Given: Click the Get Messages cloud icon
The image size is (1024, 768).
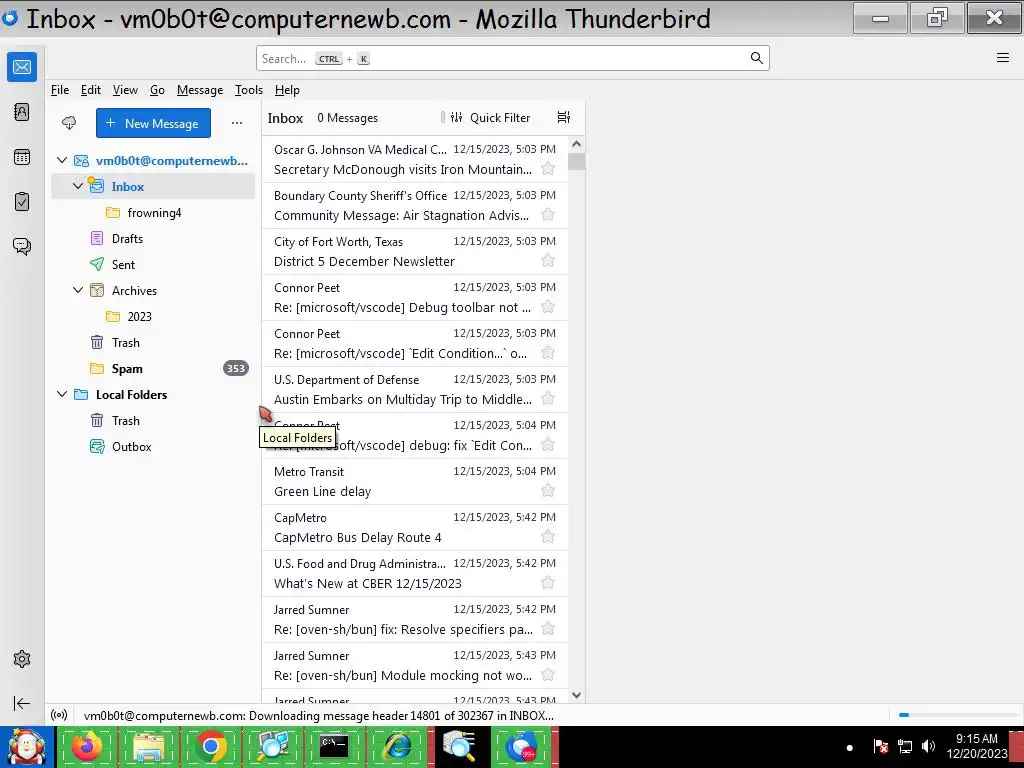Looking at the screenshot, I should tap(69, 123).
